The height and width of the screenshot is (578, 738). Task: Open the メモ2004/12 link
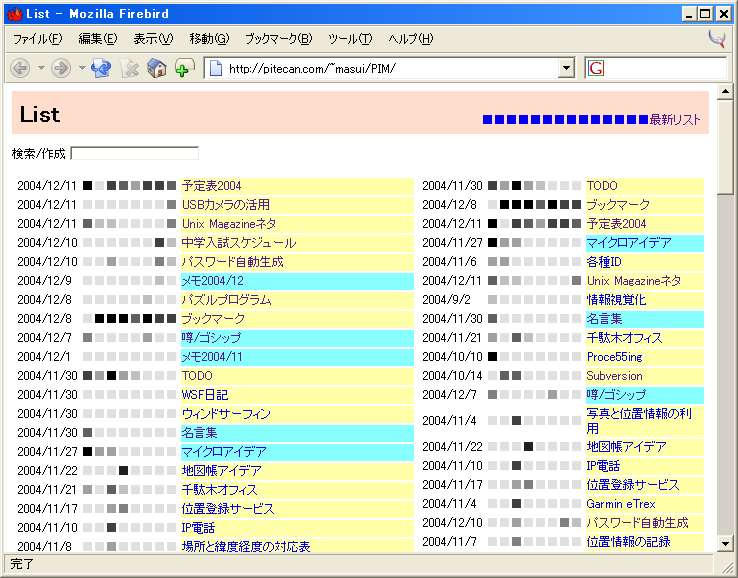pos(213,281)
